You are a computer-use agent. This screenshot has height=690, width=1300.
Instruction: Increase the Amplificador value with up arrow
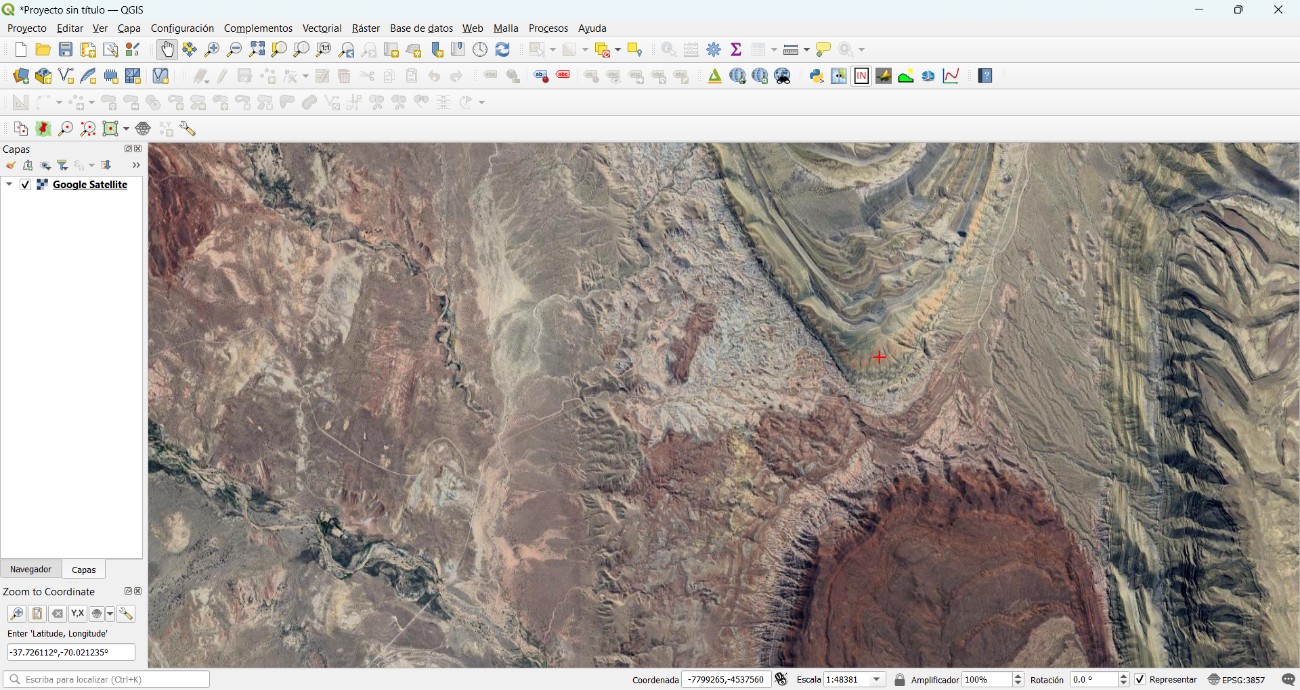[1019, 676]
